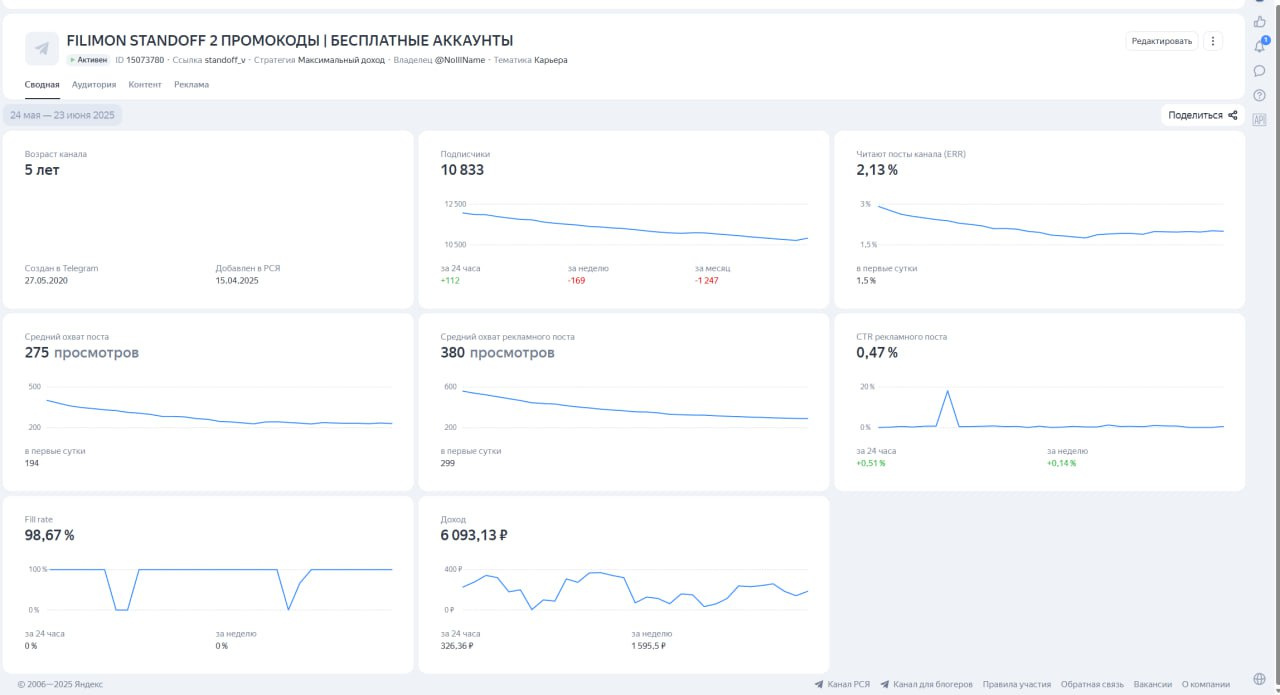
Task: Open the three-dot more options menu
Action: [x=1213, y=41]
